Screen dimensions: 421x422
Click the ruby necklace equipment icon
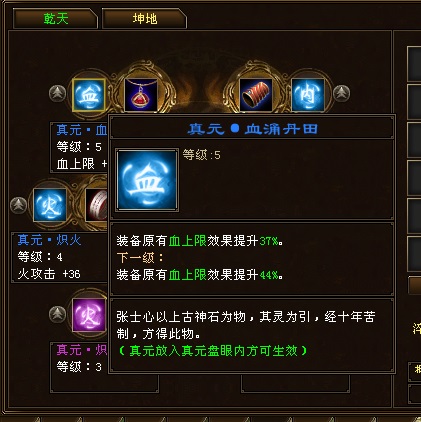[141, 95]
